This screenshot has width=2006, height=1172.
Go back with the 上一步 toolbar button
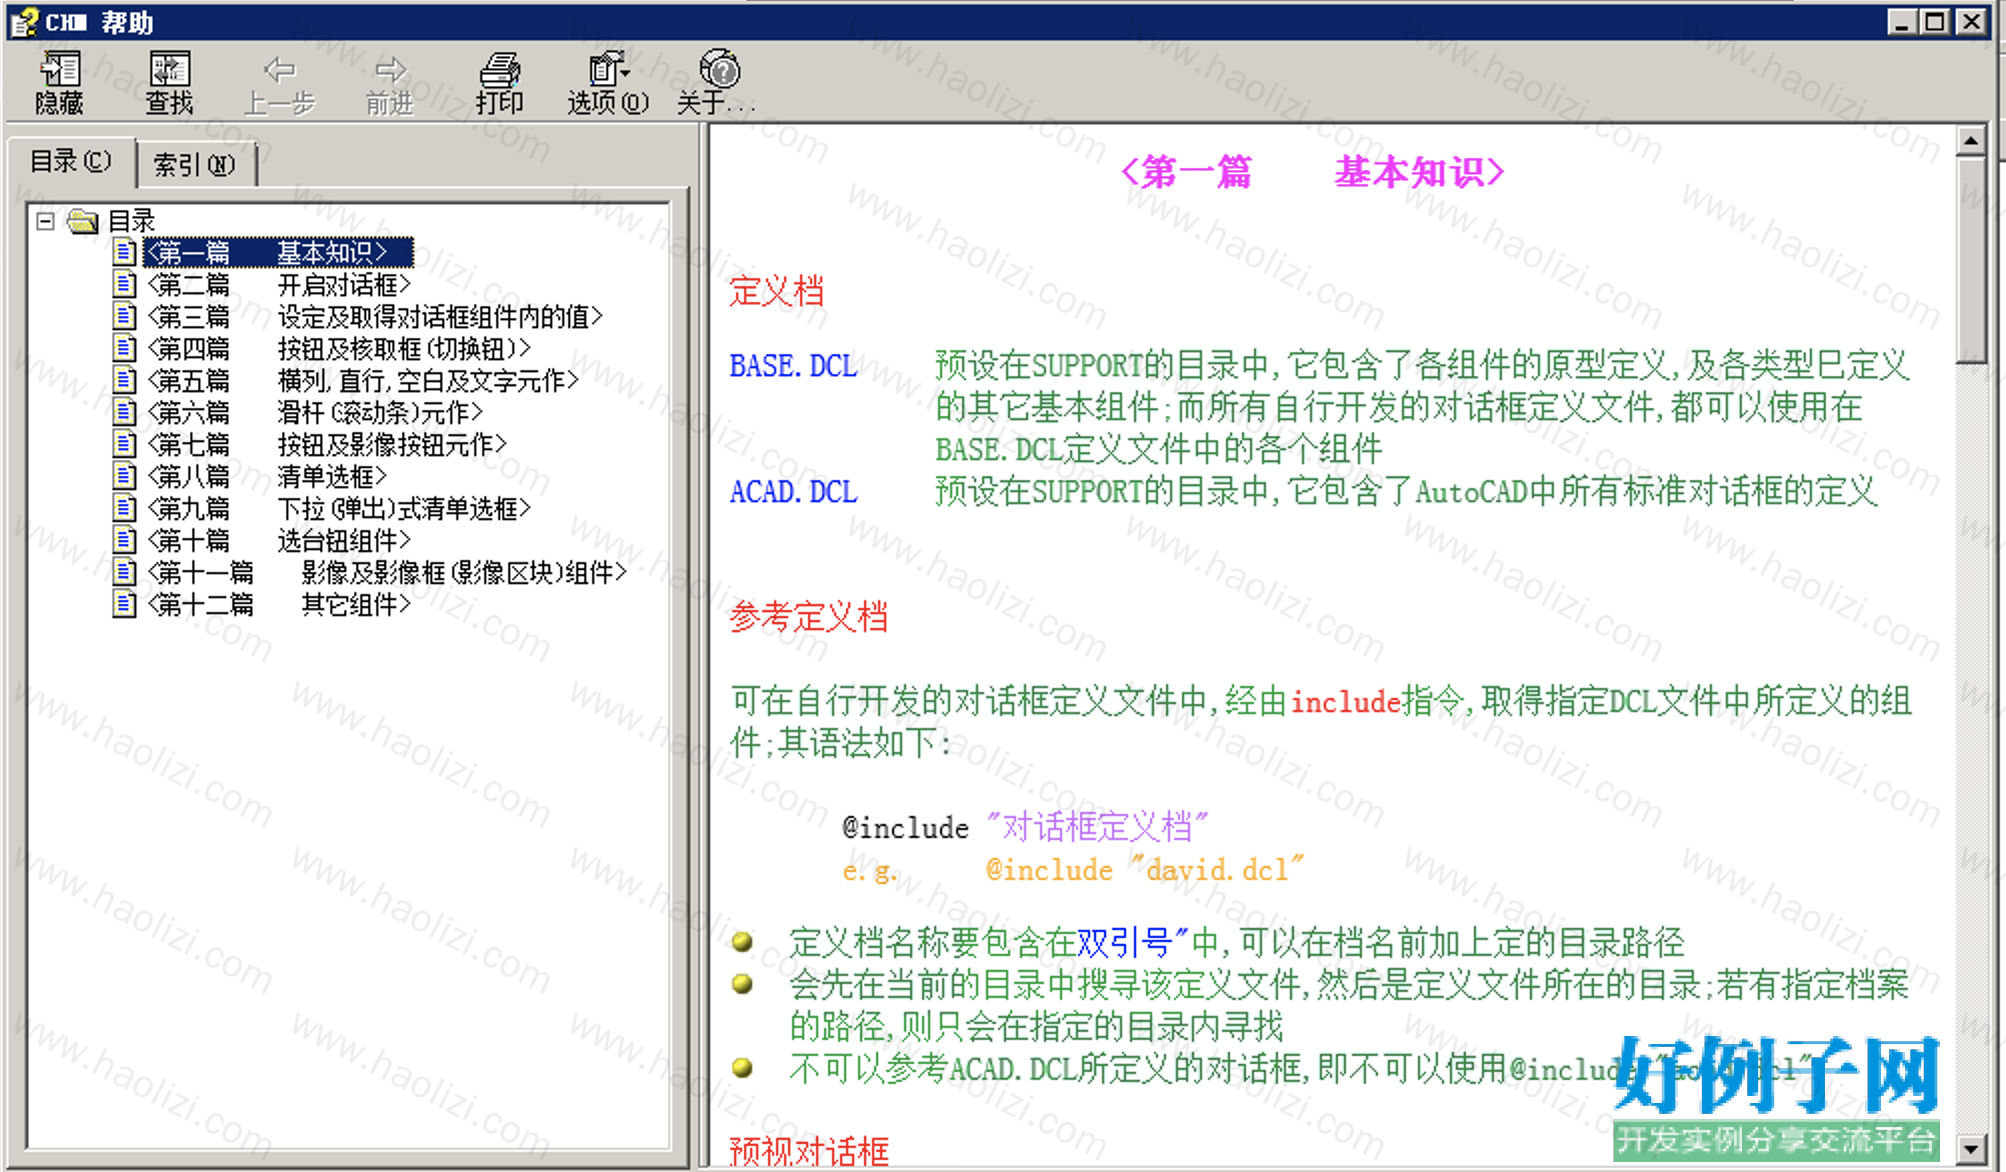click(x=279, y=84)
